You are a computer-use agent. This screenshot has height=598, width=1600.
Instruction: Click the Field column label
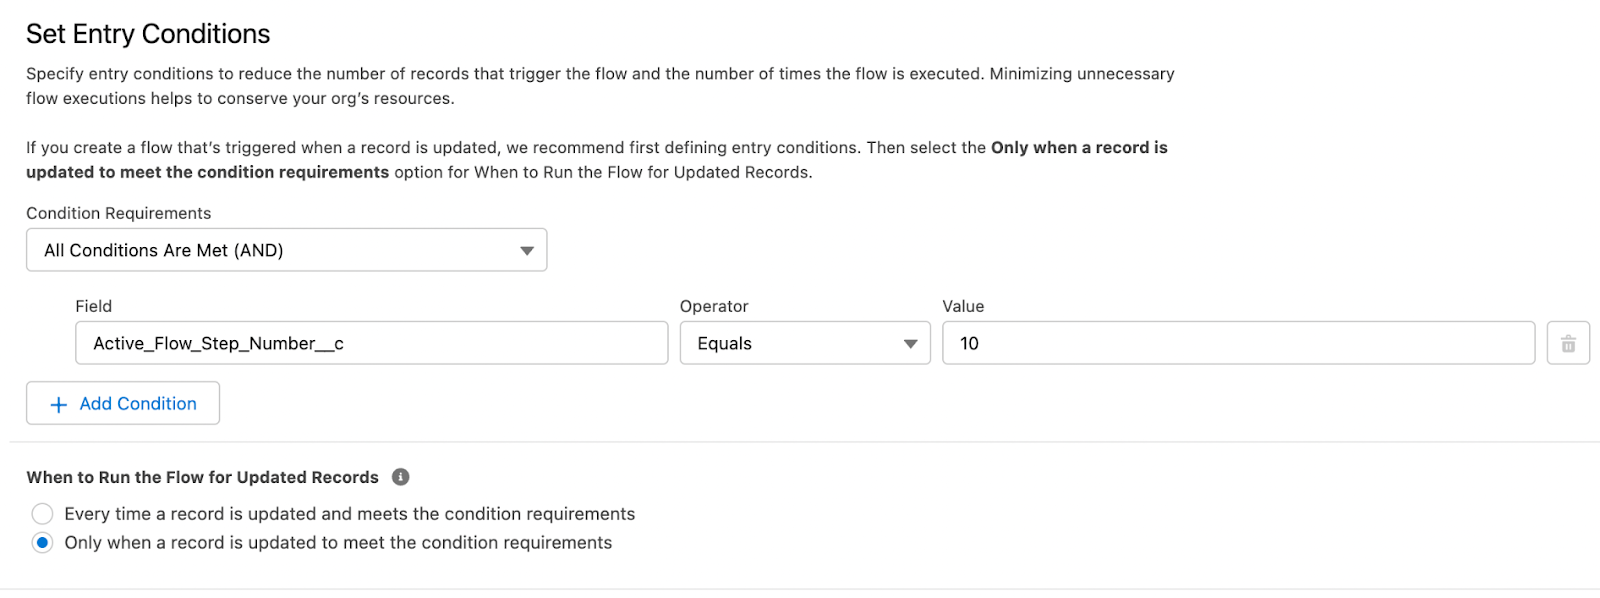pyautogui.click(x=93, y=306)
